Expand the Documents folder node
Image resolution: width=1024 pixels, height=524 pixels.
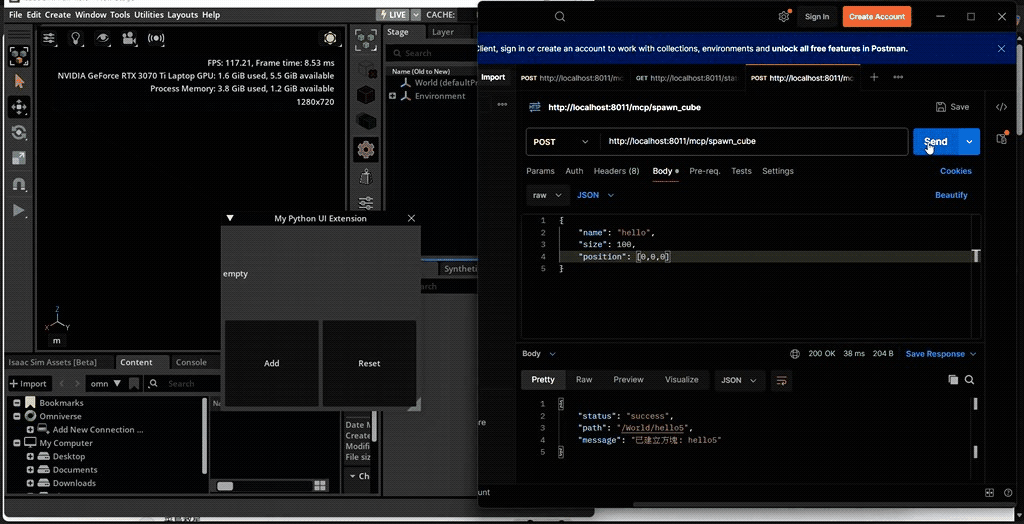coord(30,470)
